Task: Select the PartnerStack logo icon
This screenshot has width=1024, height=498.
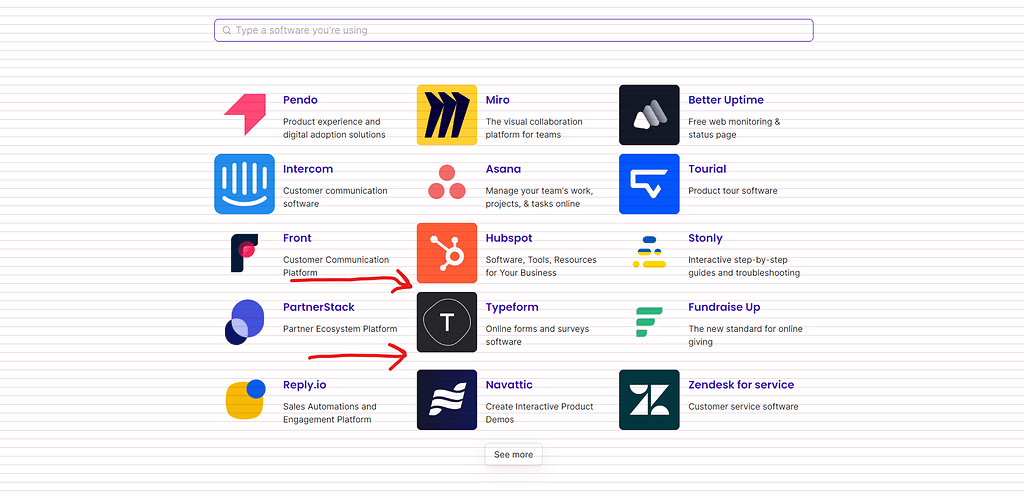Action: pyautogui.click(x=244, y=322)
